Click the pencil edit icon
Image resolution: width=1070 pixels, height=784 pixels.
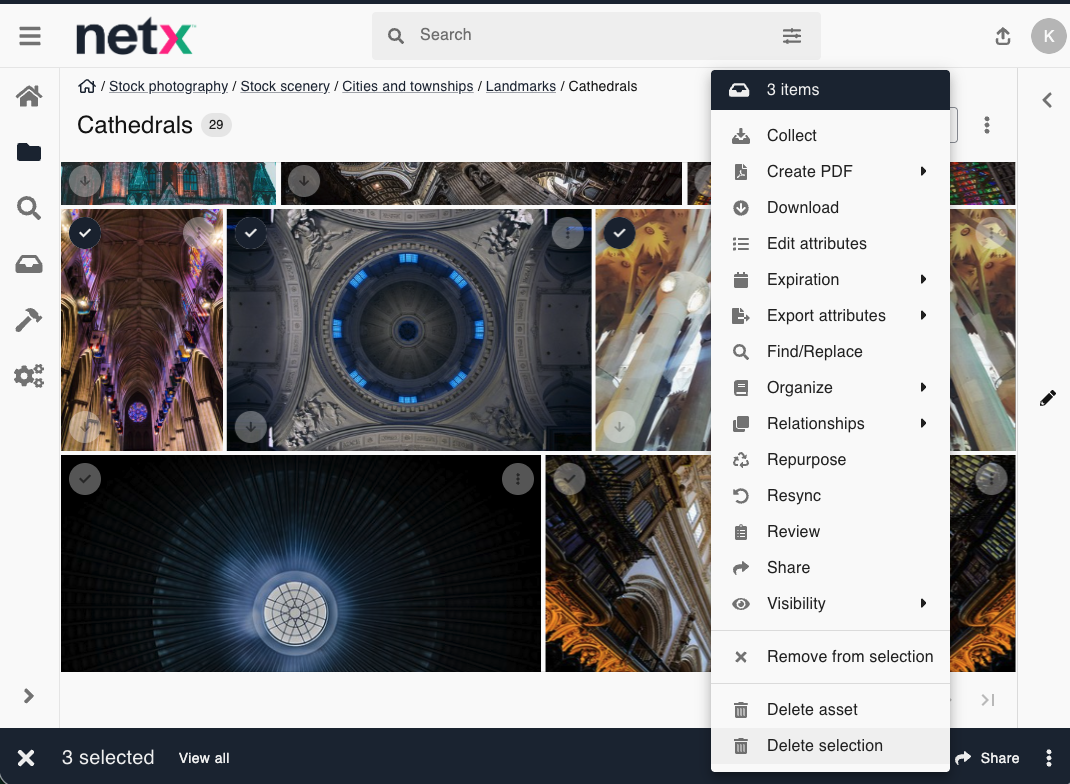click(1047, 398)
